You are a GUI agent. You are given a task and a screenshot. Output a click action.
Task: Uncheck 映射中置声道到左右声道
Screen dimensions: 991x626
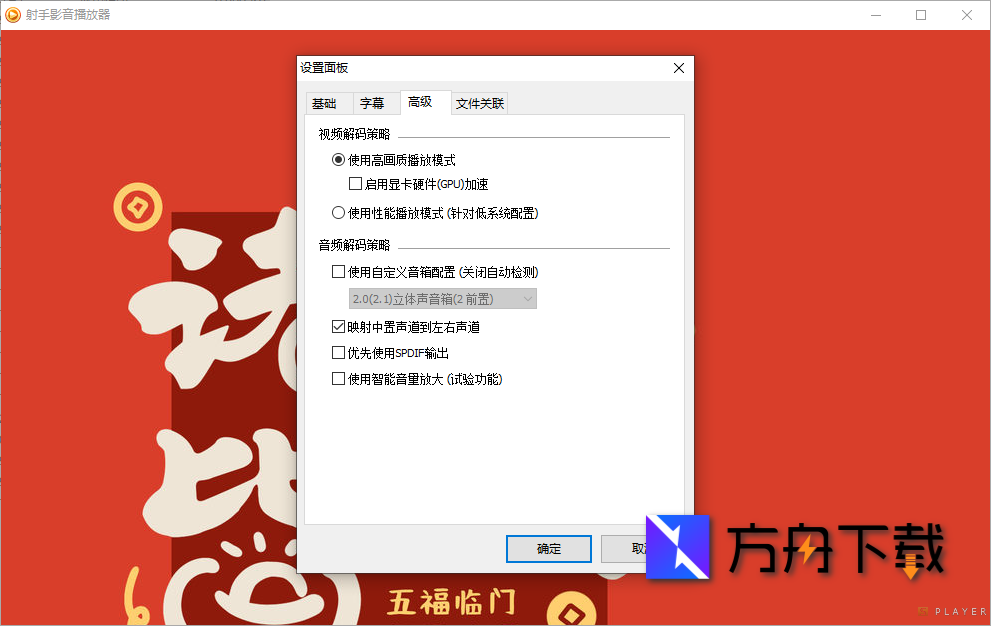338,325
